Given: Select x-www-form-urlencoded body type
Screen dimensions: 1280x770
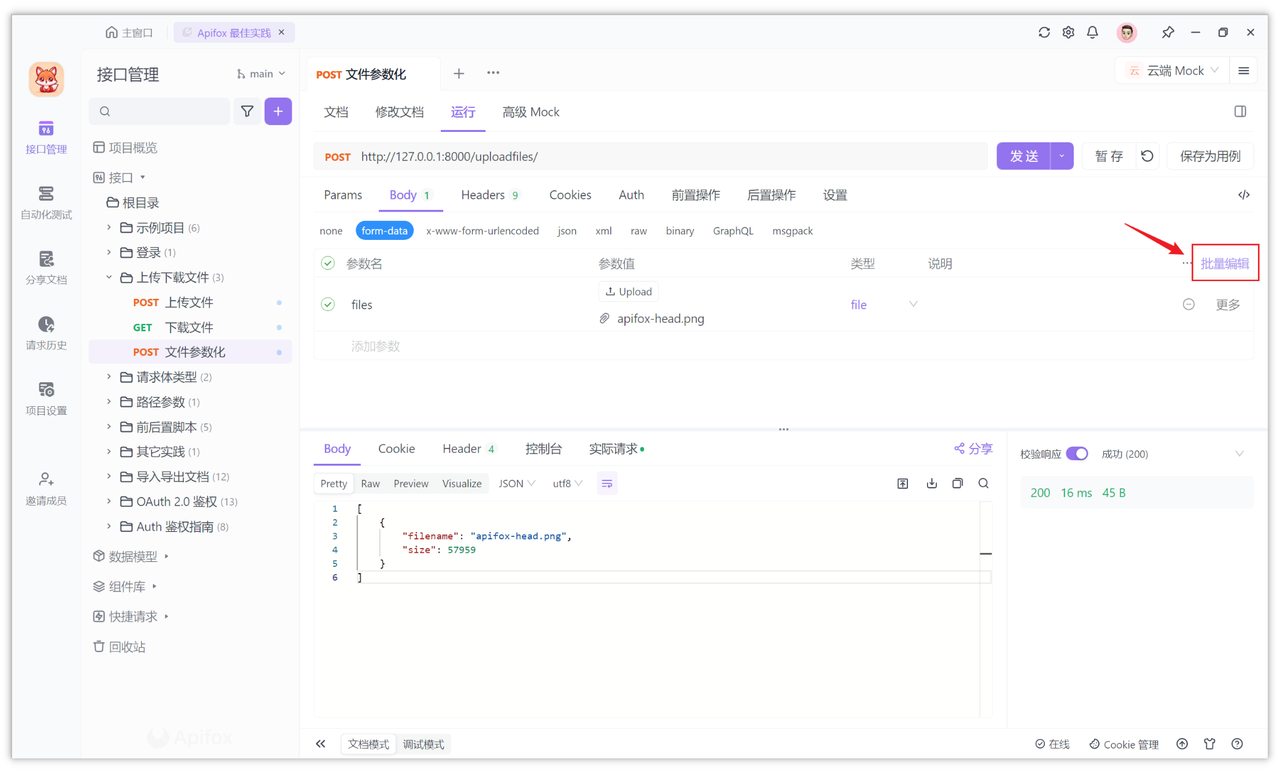Looking at the screenshot, I should pos(482,231).
